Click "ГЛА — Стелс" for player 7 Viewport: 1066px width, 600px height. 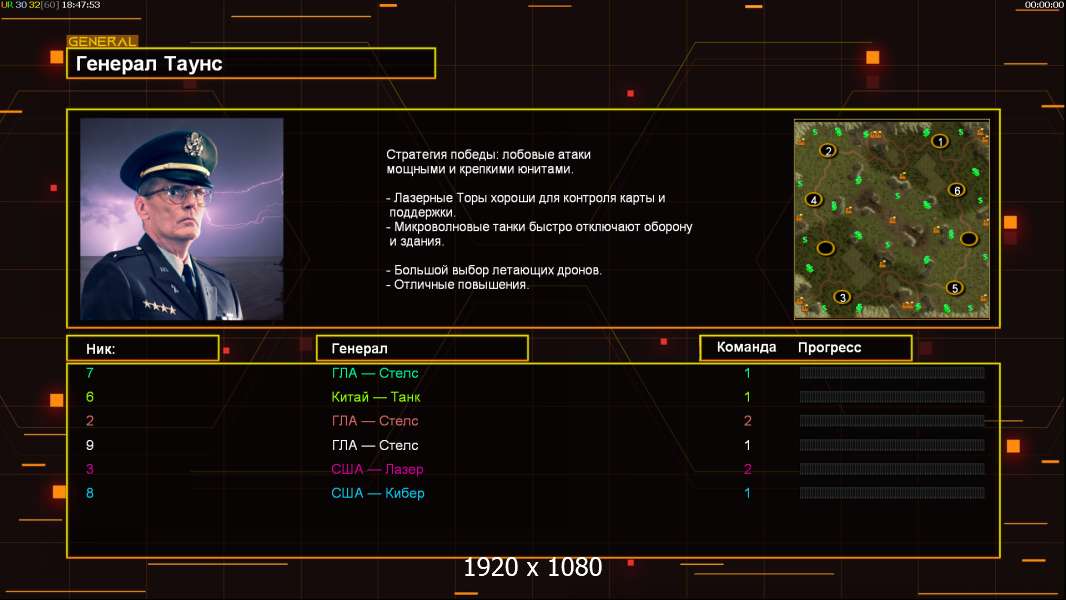[375, 373]
